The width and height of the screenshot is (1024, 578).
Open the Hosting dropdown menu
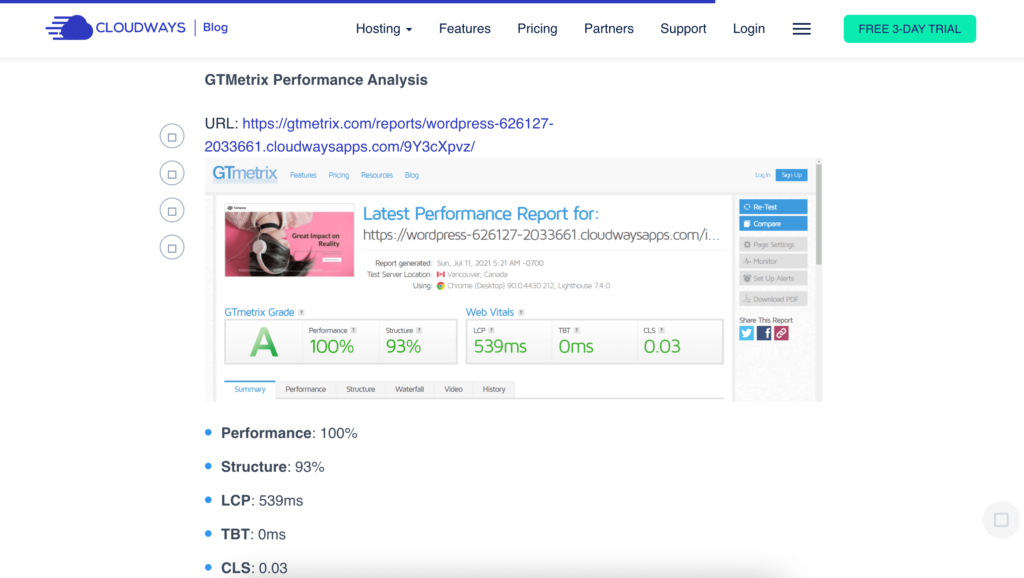click(x=384, y=29)
